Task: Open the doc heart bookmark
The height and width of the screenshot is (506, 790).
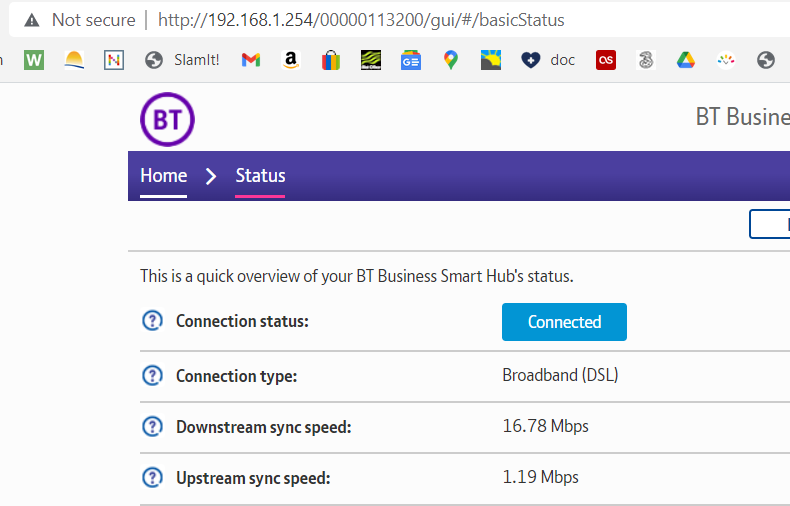Action: (548, 60)
